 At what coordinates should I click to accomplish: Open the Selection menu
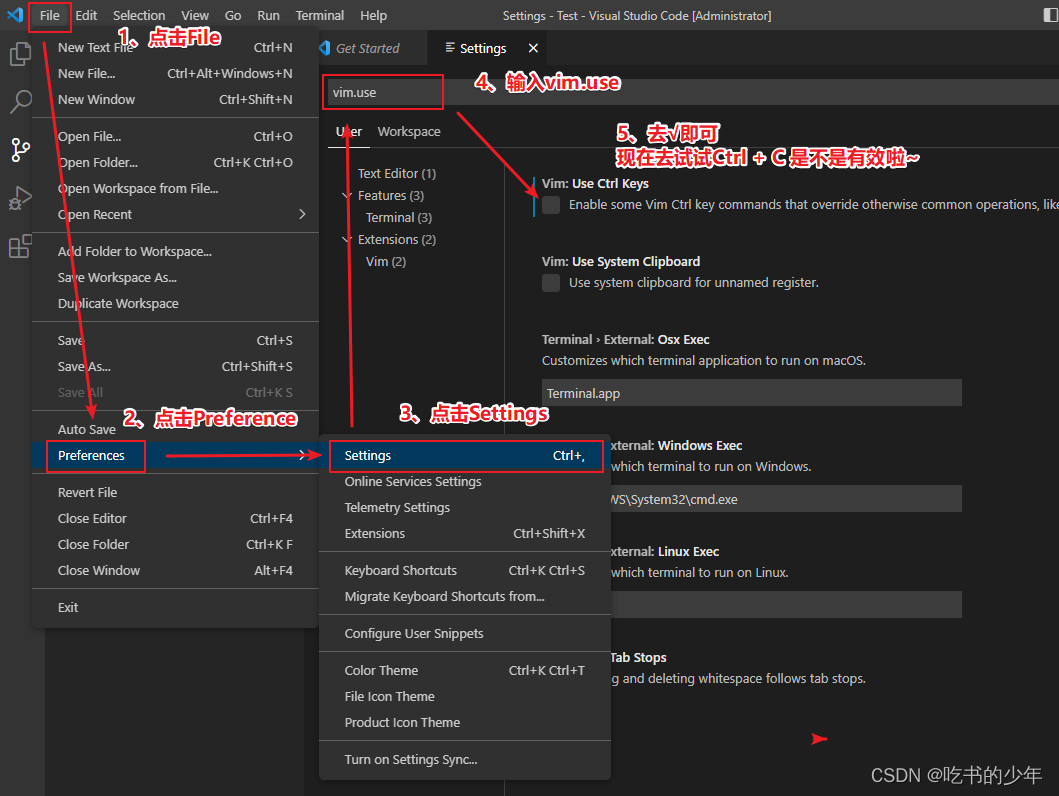point(138,15)
